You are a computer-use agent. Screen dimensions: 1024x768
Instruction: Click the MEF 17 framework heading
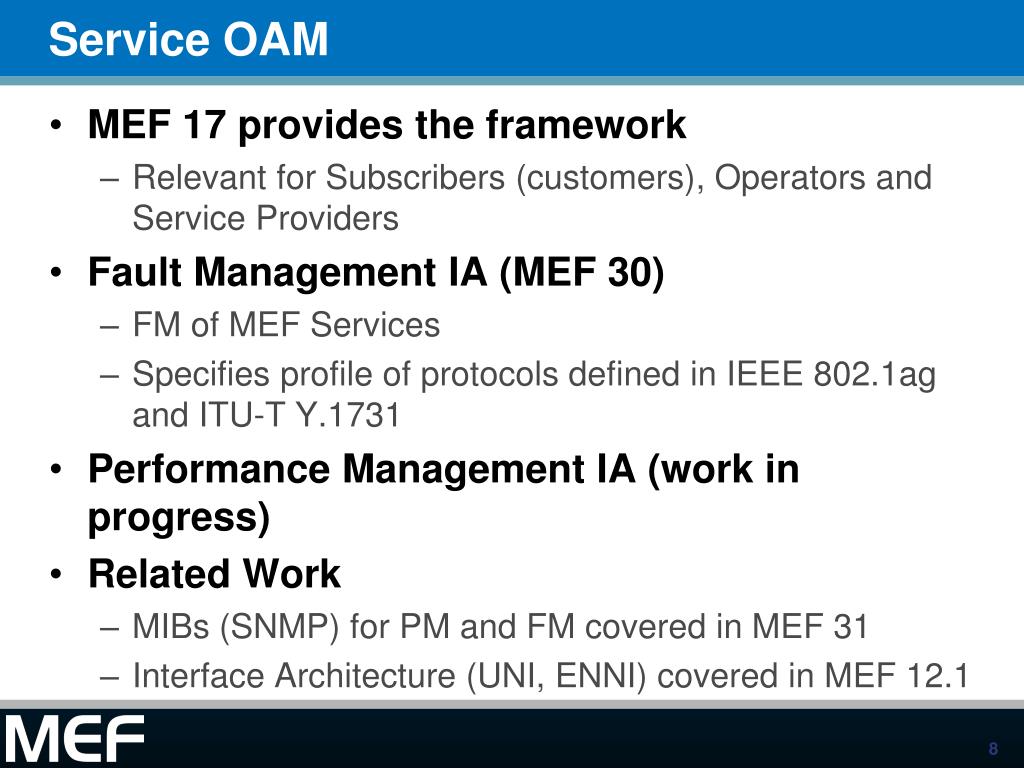(387, 124)
